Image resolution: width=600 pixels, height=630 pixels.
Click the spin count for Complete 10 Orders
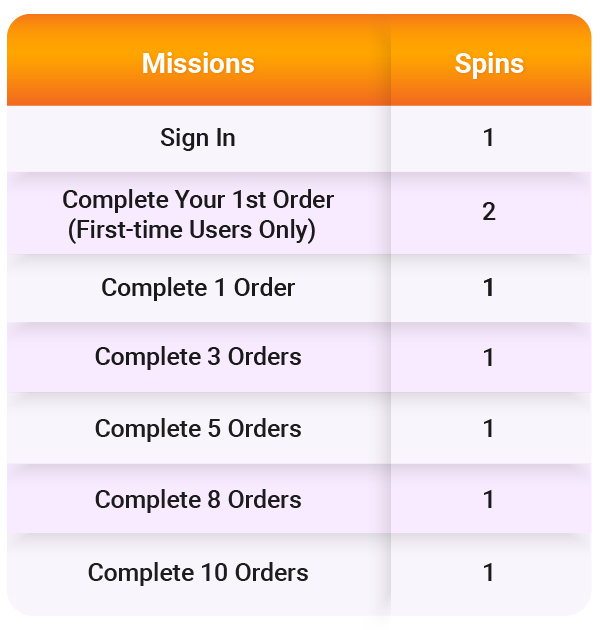tap(489, 573)
